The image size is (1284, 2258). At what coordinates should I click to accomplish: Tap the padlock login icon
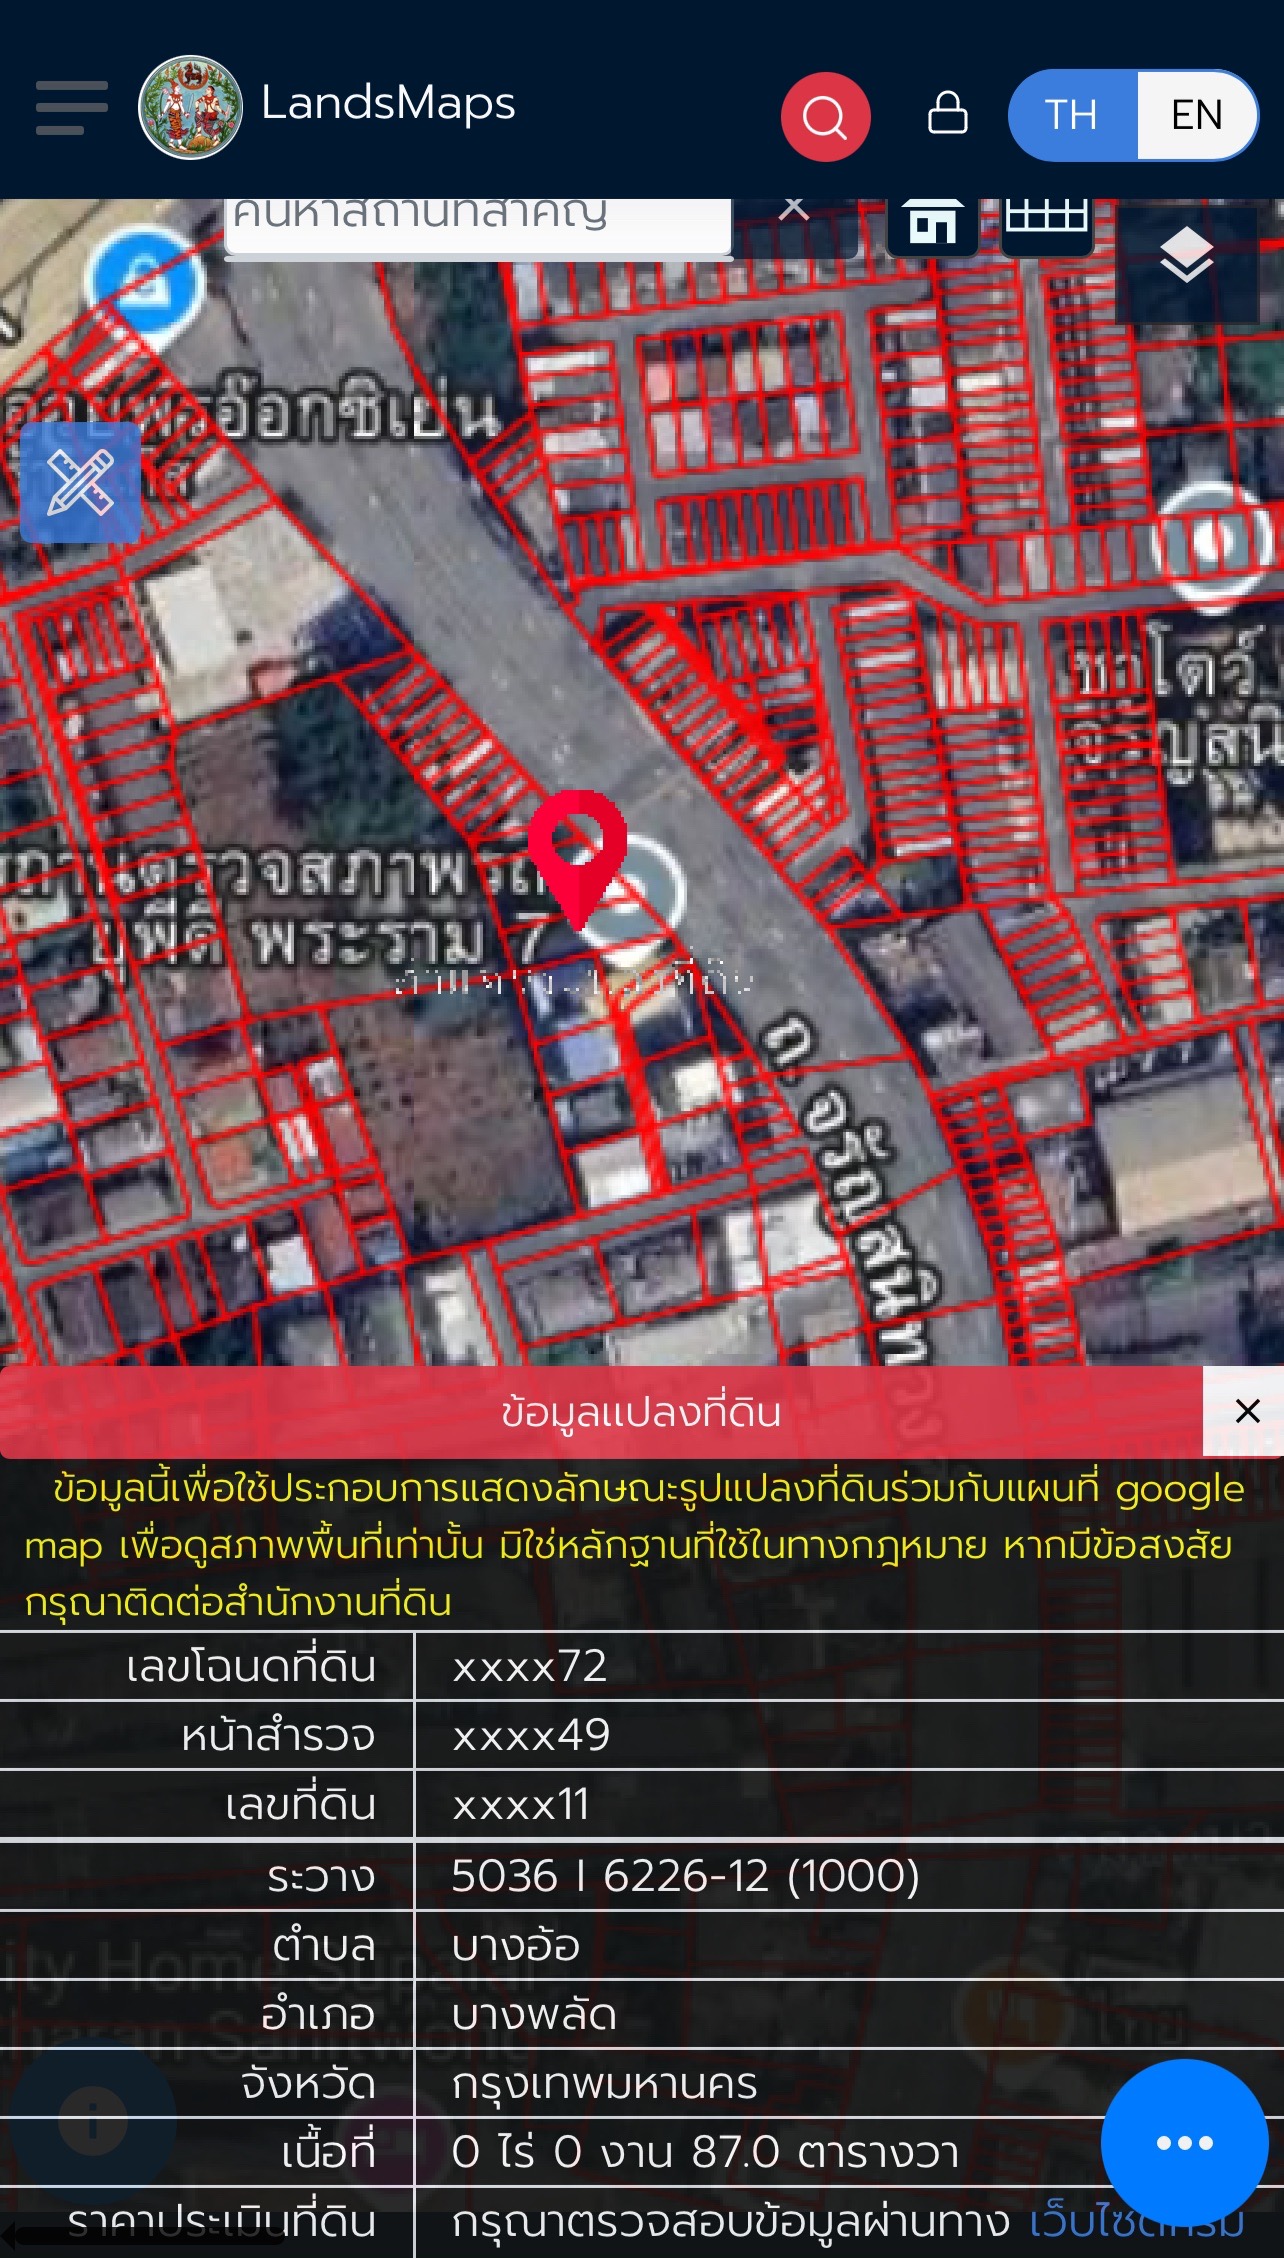click(x=947, y=112)
